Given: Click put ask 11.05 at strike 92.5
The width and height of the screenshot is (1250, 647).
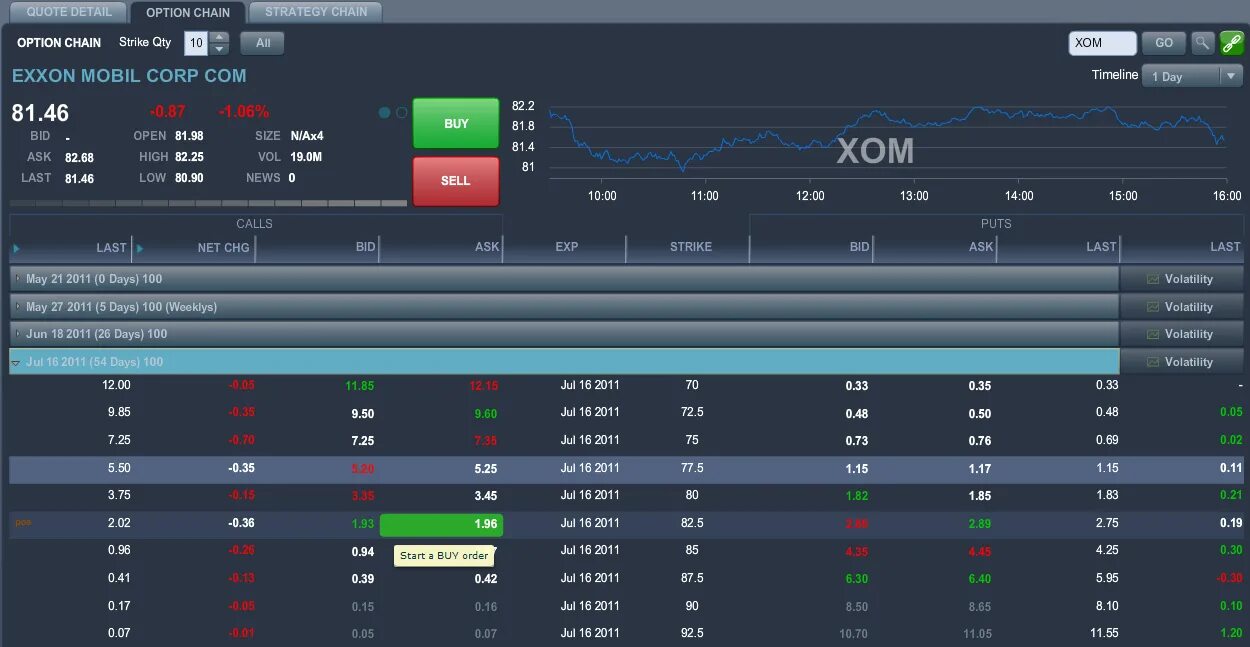Looking at the screenshot, I should tap(977, 634).
